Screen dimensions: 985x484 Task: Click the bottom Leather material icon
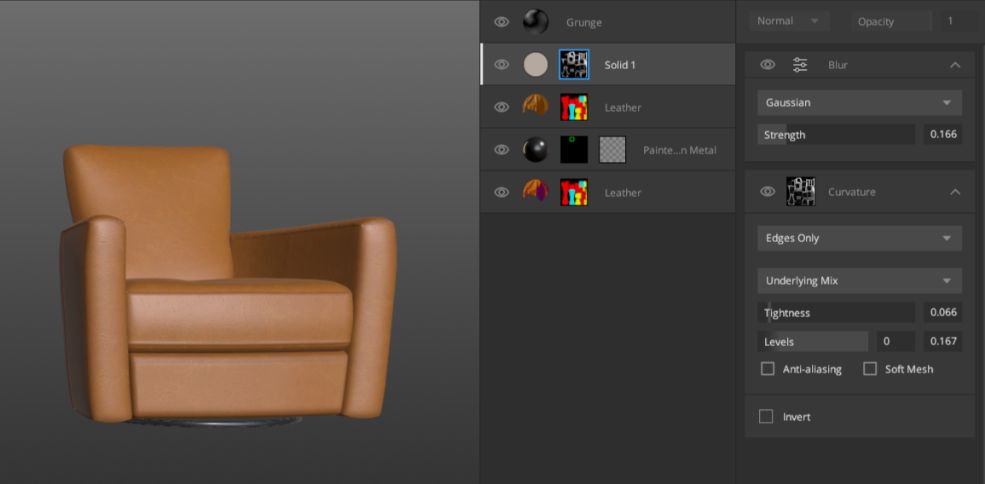pos(535,190)
